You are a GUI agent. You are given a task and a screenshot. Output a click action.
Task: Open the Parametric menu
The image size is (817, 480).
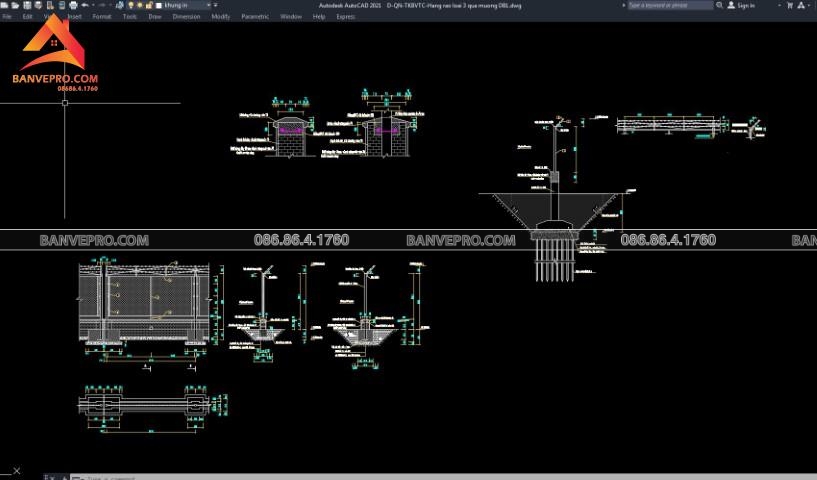(x=255, y=17)
